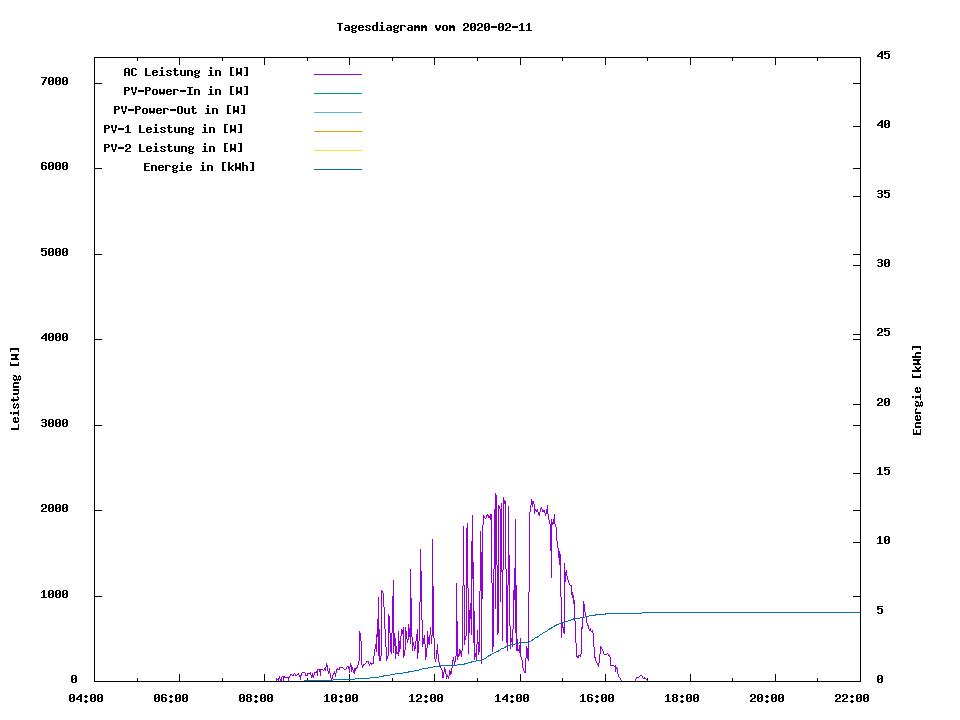The width and height of the screenshot is (960, 720).
Task: Select the PV-1 Leistung in [W] legend label
Action: click(173, 129)
